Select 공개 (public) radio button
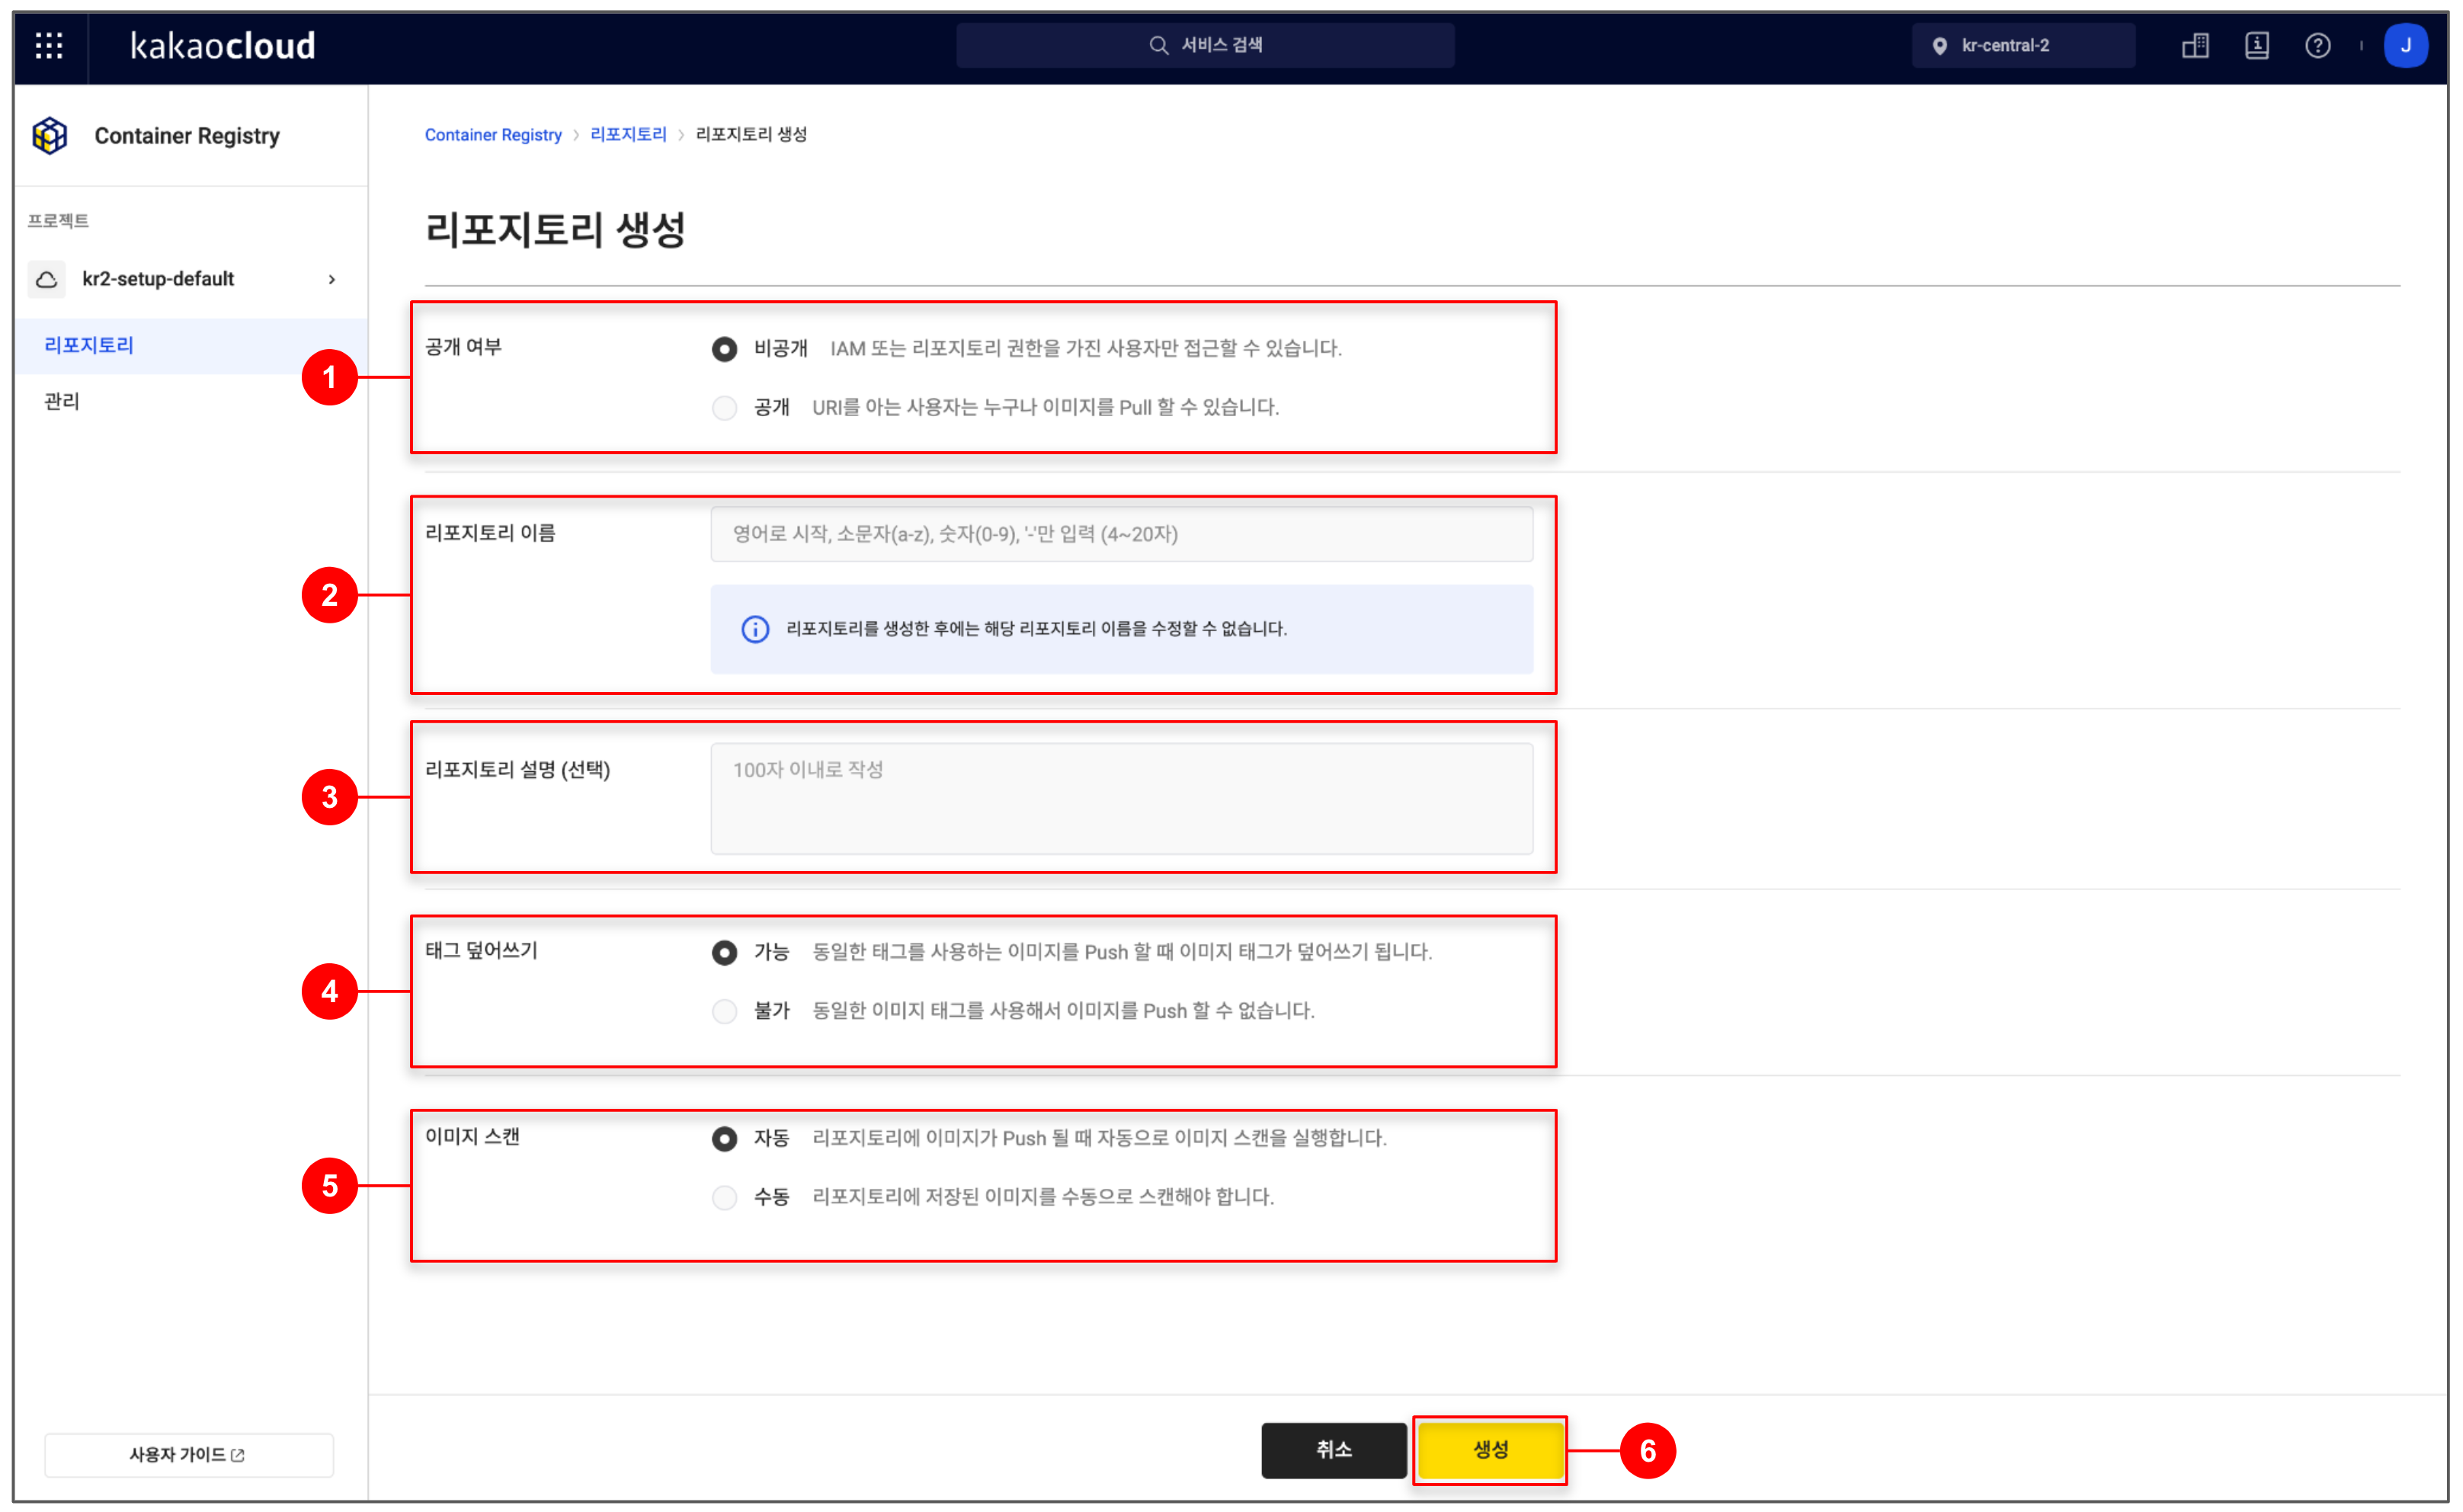 coord(725,407)
